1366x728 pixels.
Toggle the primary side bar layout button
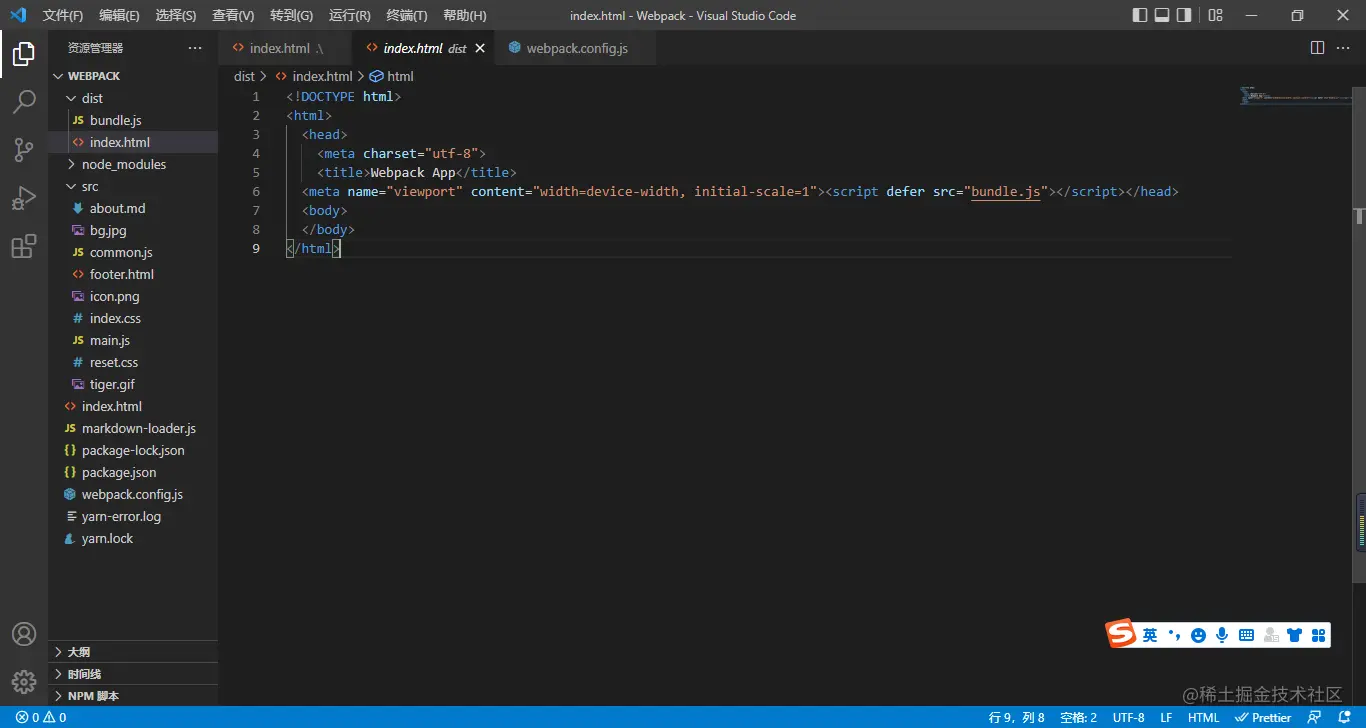[x=1140, y=15]
